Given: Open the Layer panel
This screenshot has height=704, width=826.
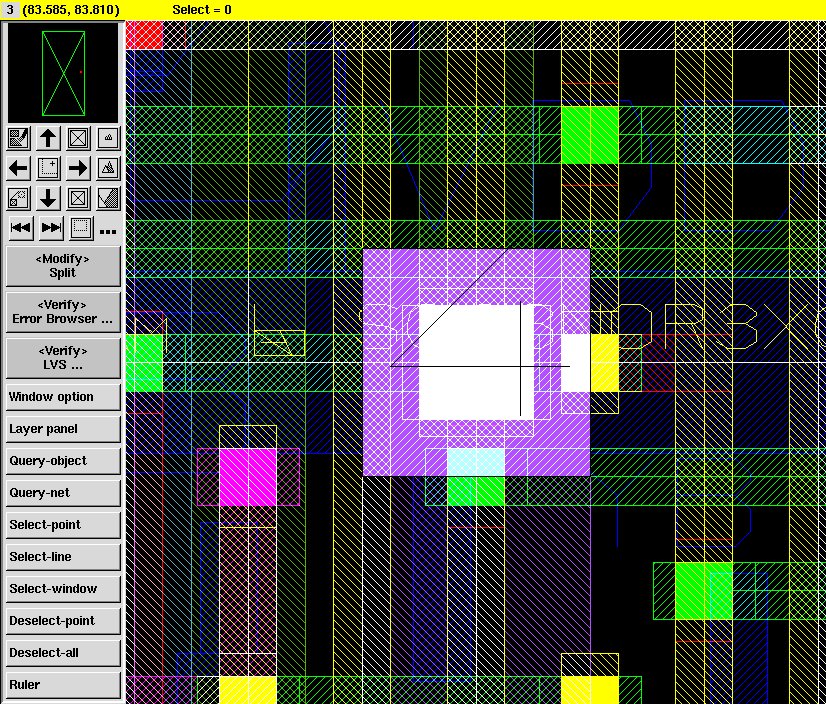Looking at the screenshot, I should 63,429.
